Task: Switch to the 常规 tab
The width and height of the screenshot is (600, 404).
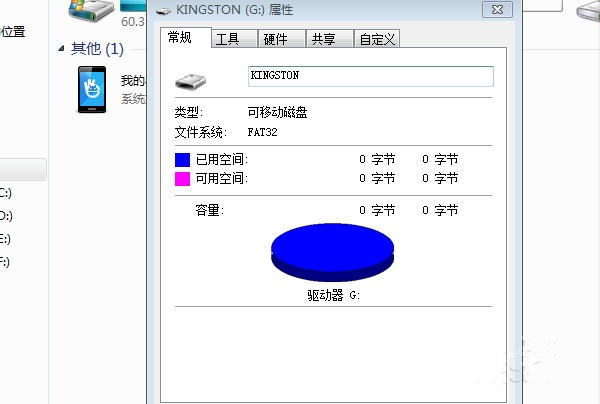Action: pyautogui.click(x=186, y=37)
